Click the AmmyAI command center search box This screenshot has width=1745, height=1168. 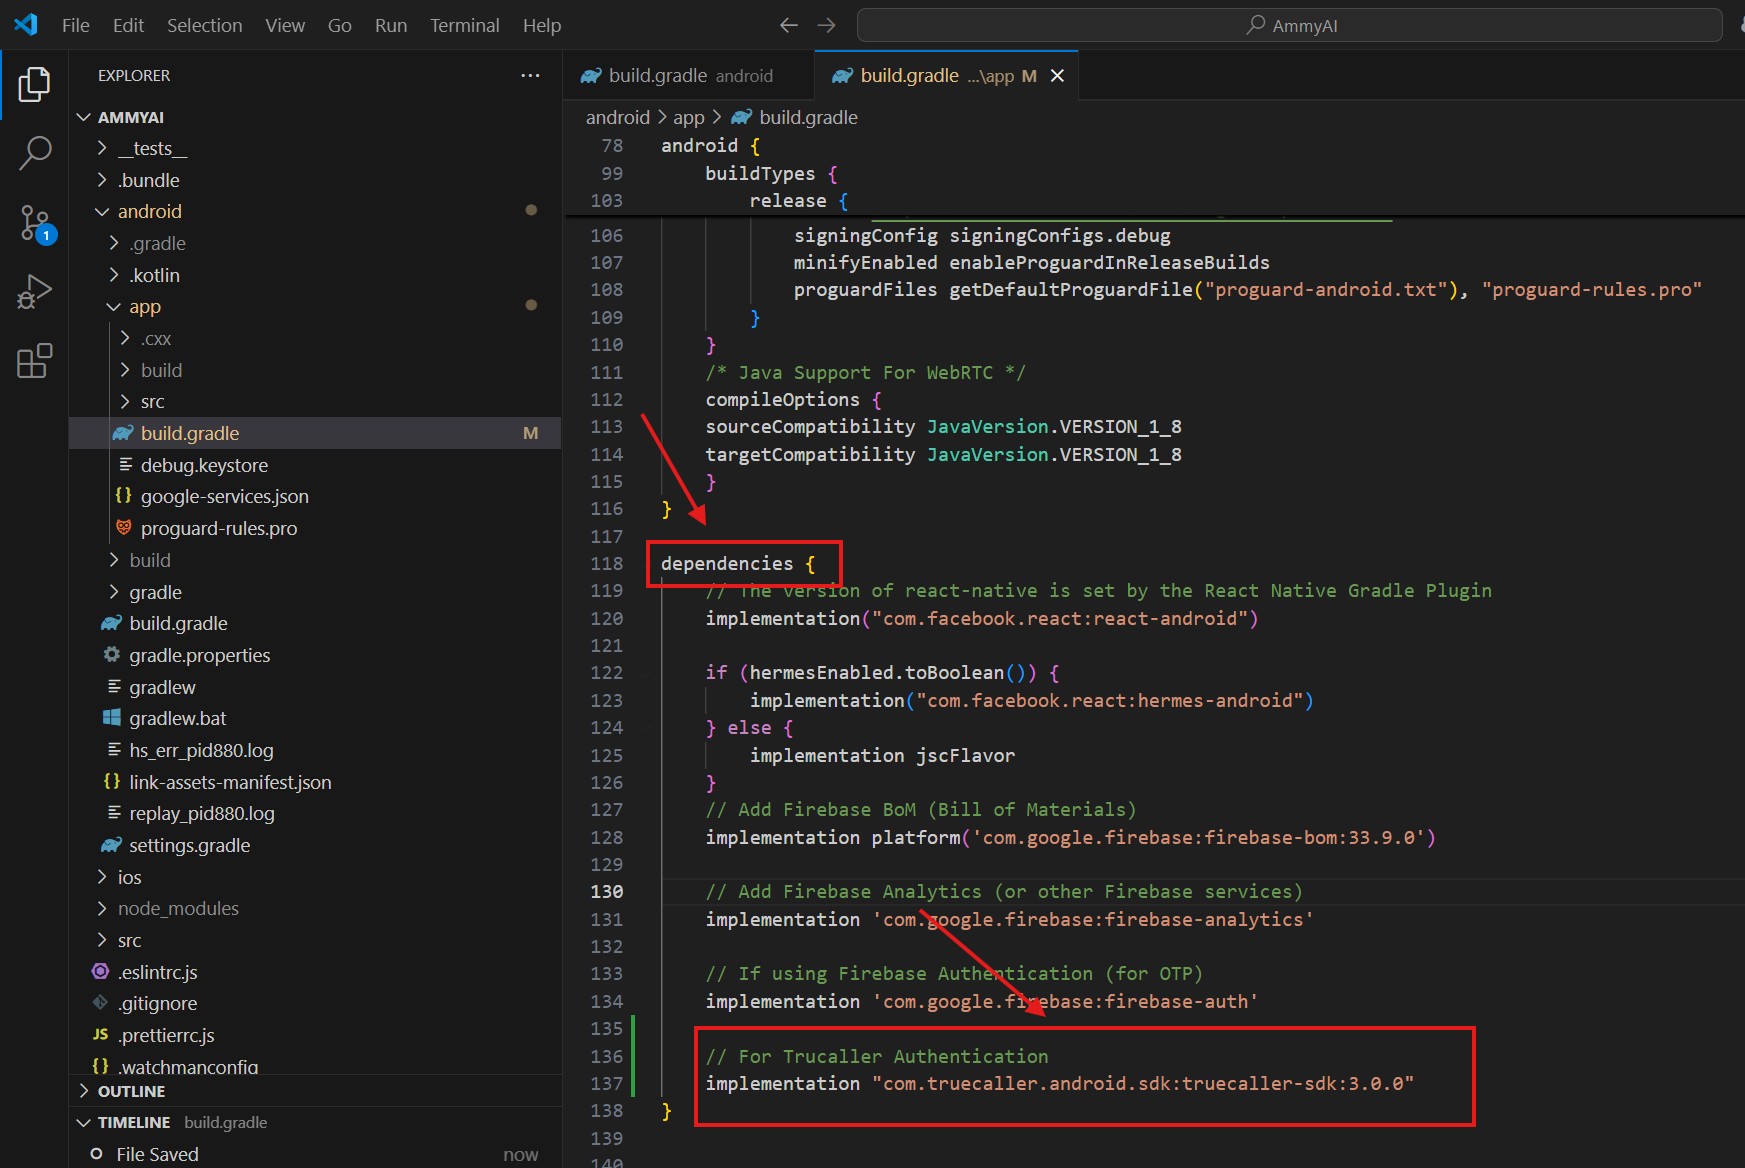click(1289, 25)
